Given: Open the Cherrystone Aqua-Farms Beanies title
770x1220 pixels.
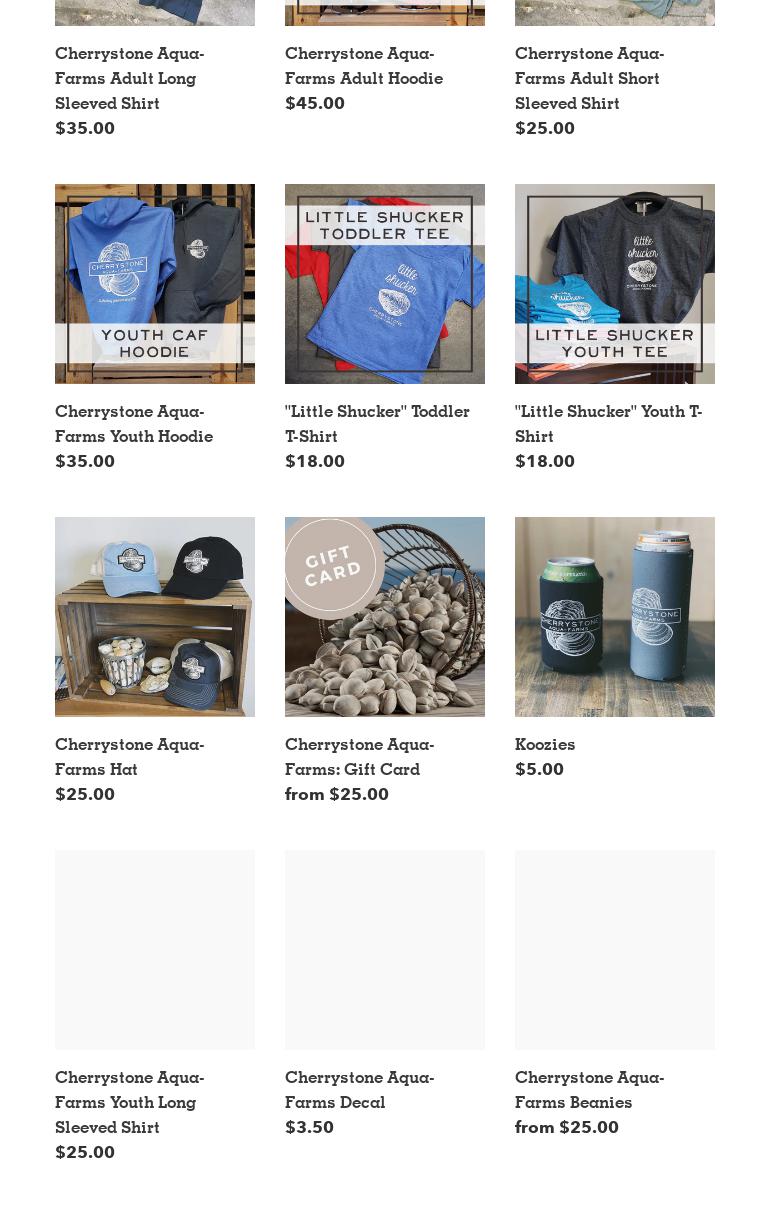Looking at the screenshot, I should [x=590, y=1089].
